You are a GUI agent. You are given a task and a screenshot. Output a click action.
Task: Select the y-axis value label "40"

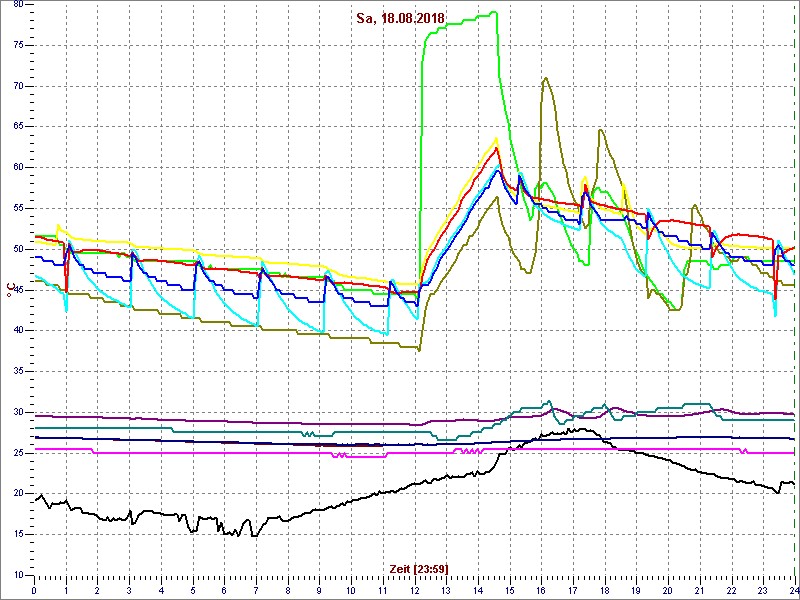(x=18, y=331)
